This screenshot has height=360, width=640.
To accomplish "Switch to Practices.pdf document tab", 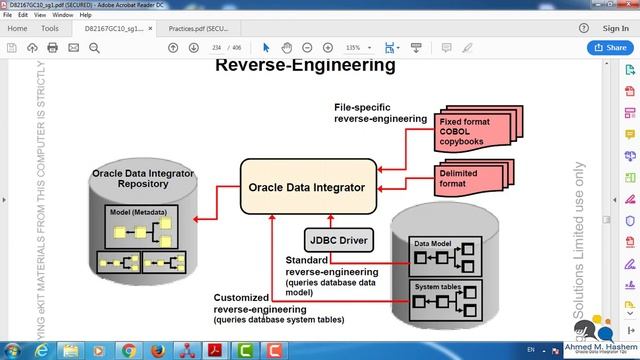I will (199, 29).
